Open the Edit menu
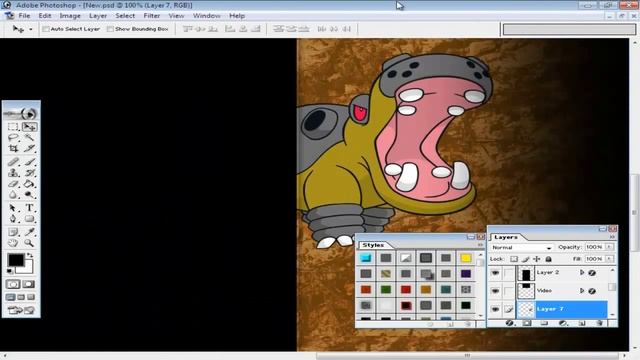Viewport: 640px width, 360px height. click(x=45, y=16)
